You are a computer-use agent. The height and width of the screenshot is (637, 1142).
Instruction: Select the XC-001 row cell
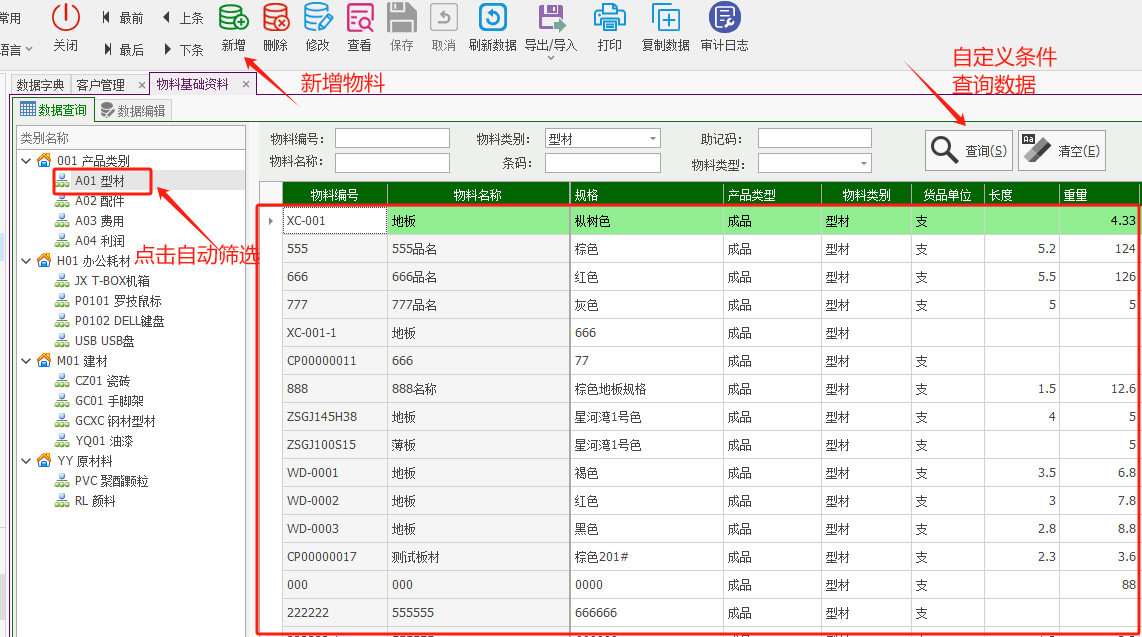tap(334, 221)
